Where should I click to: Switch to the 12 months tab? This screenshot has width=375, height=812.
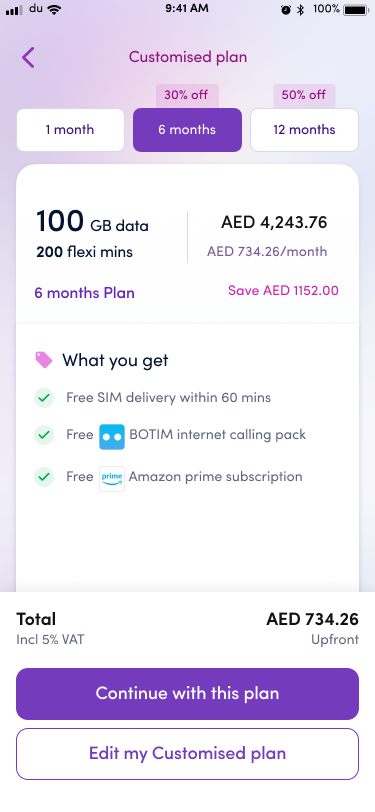(305, 130)
